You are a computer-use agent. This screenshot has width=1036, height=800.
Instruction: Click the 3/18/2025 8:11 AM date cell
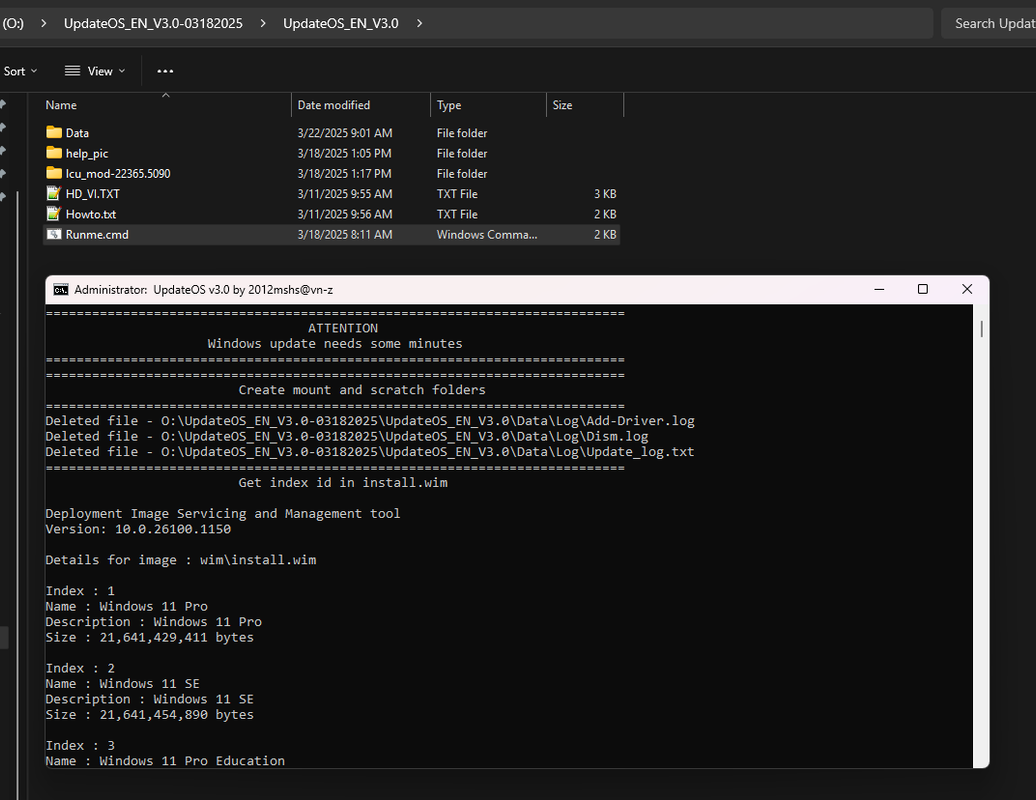pyautogui.click(x=345, y=235)
